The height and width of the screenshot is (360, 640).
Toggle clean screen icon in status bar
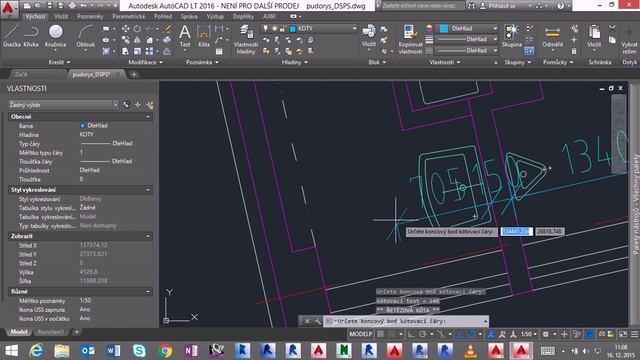coord(623,334)
